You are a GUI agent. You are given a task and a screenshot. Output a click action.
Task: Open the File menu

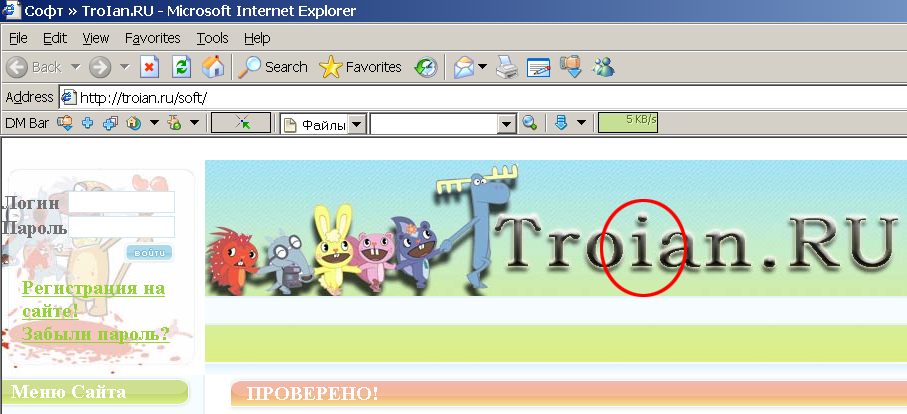coord(19,39)
